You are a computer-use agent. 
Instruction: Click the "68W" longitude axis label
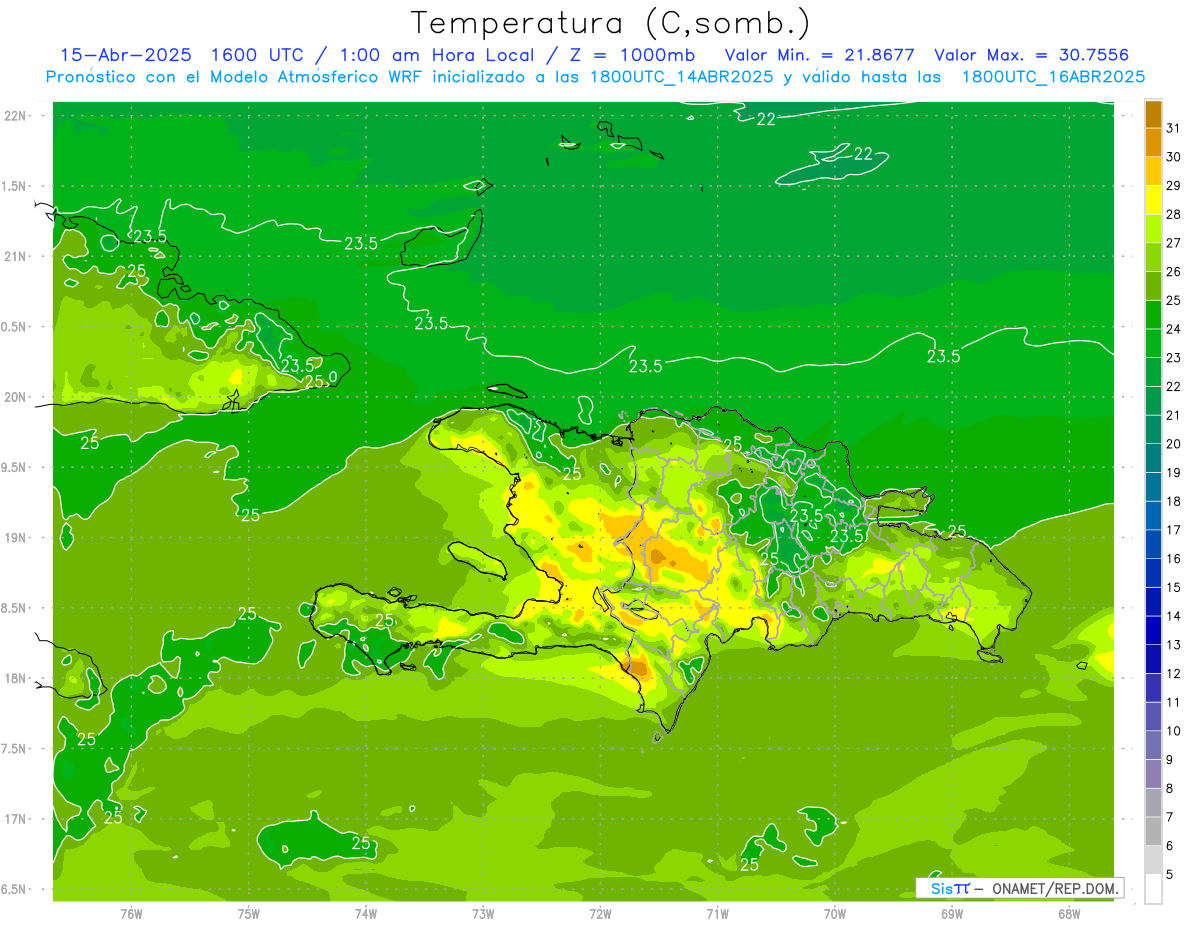tap(1069, 914)
